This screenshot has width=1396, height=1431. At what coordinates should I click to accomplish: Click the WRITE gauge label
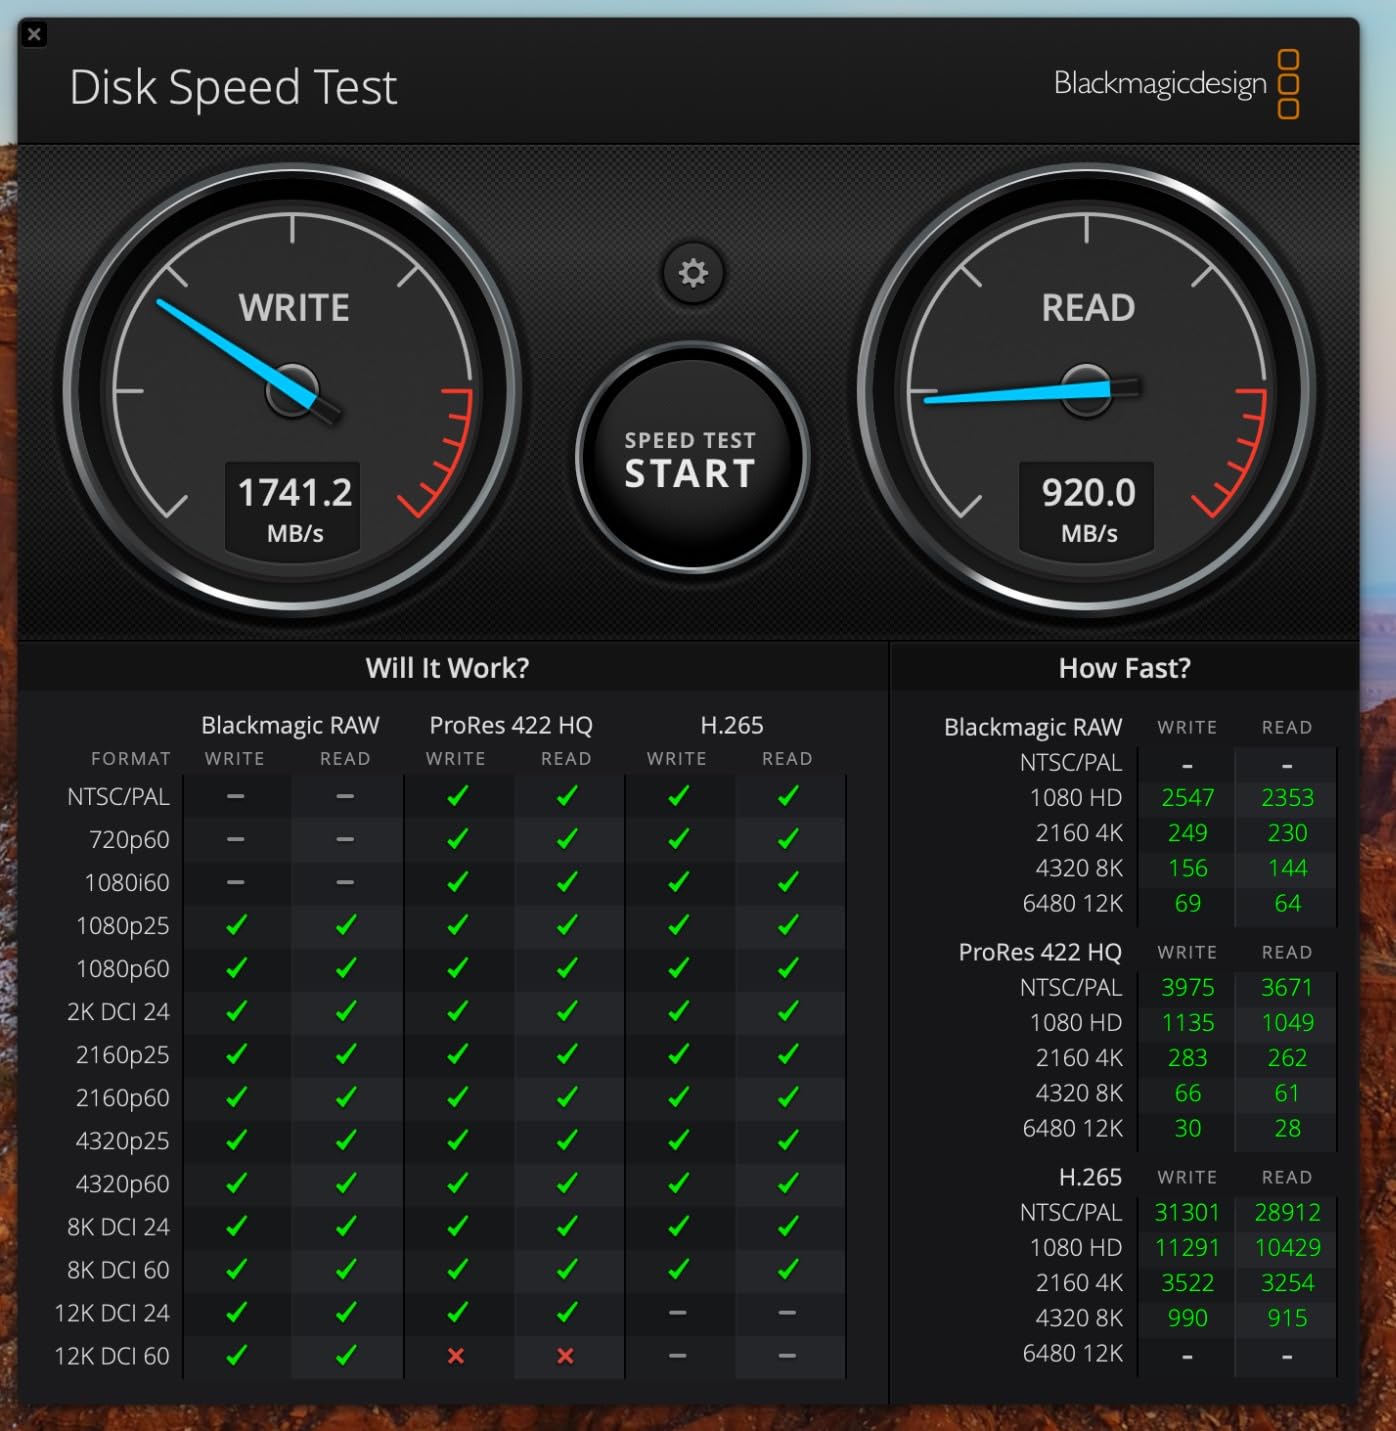[294, 308]
